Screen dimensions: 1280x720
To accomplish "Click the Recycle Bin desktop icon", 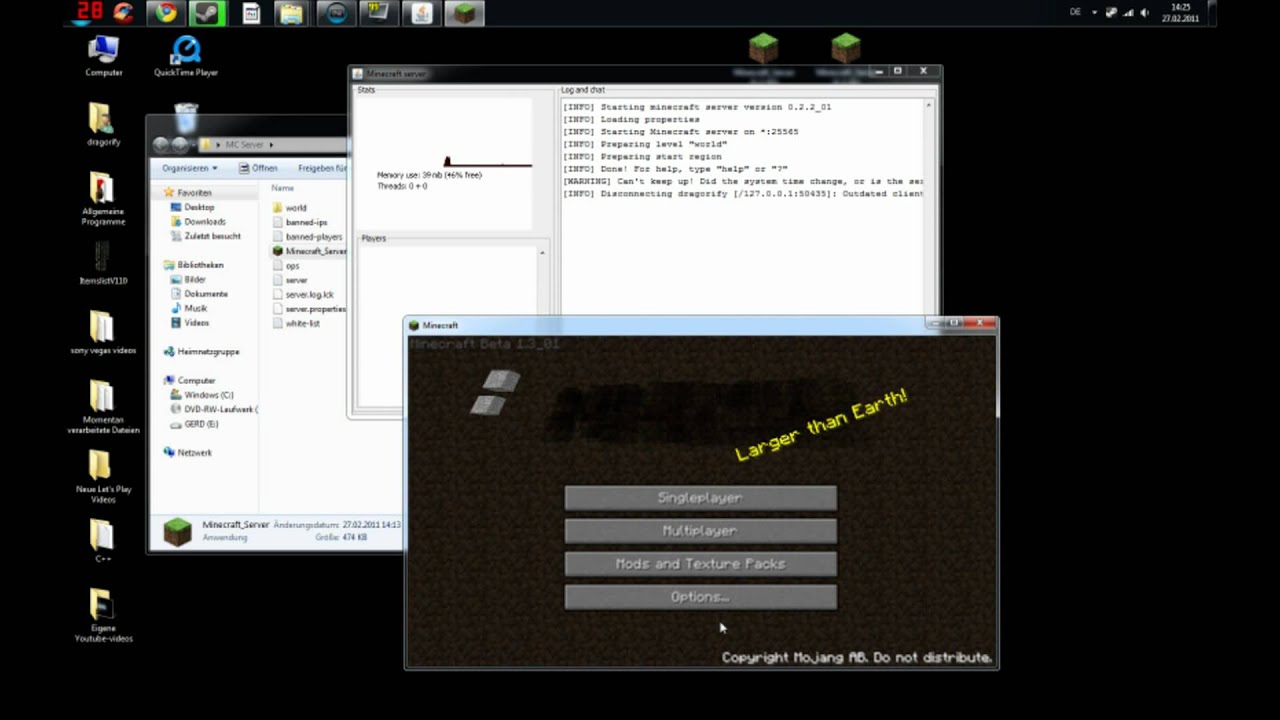I will (186, 117).
